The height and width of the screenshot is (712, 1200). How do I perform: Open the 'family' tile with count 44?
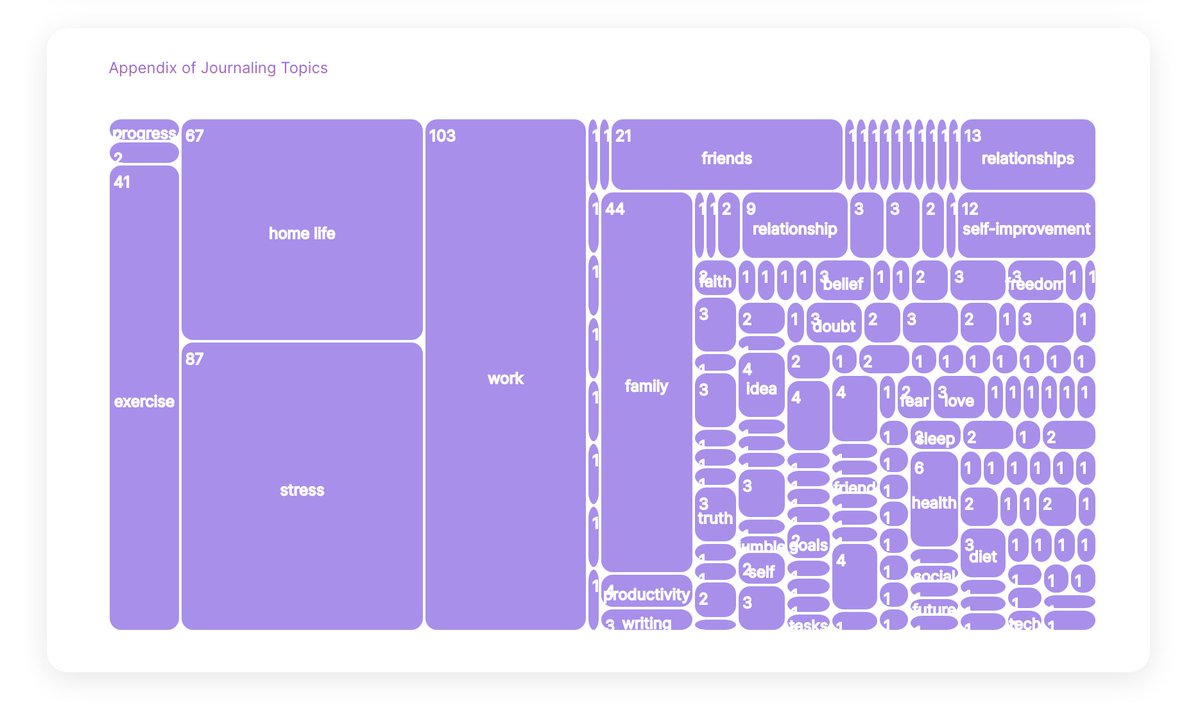tap(646, 382)
